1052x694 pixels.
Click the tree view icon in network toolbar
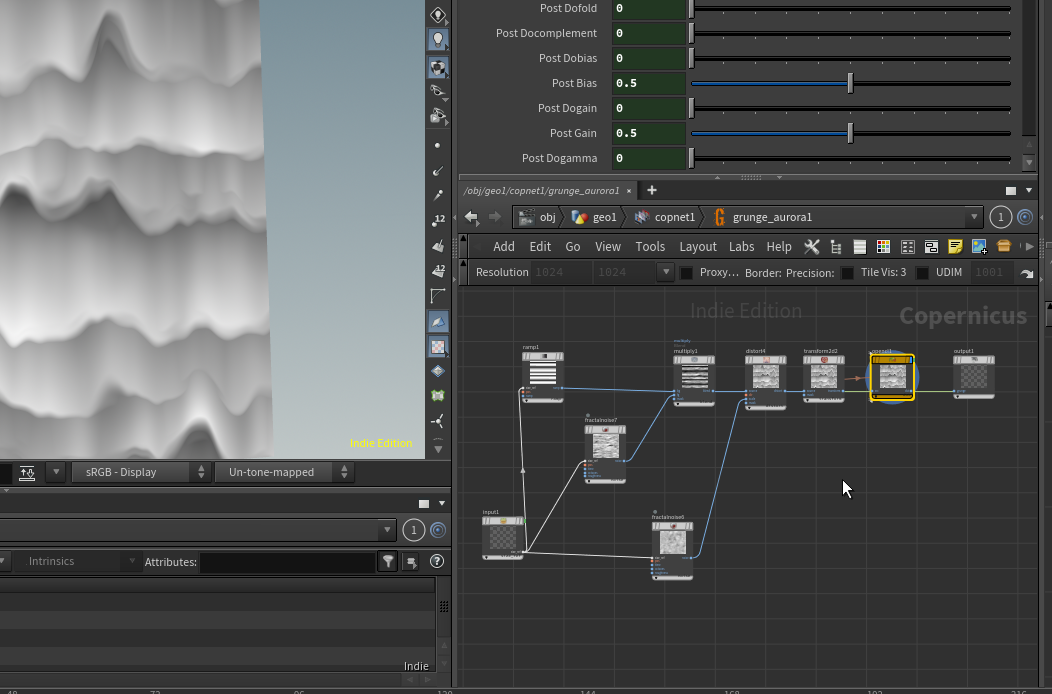click(x=835, y=247)
